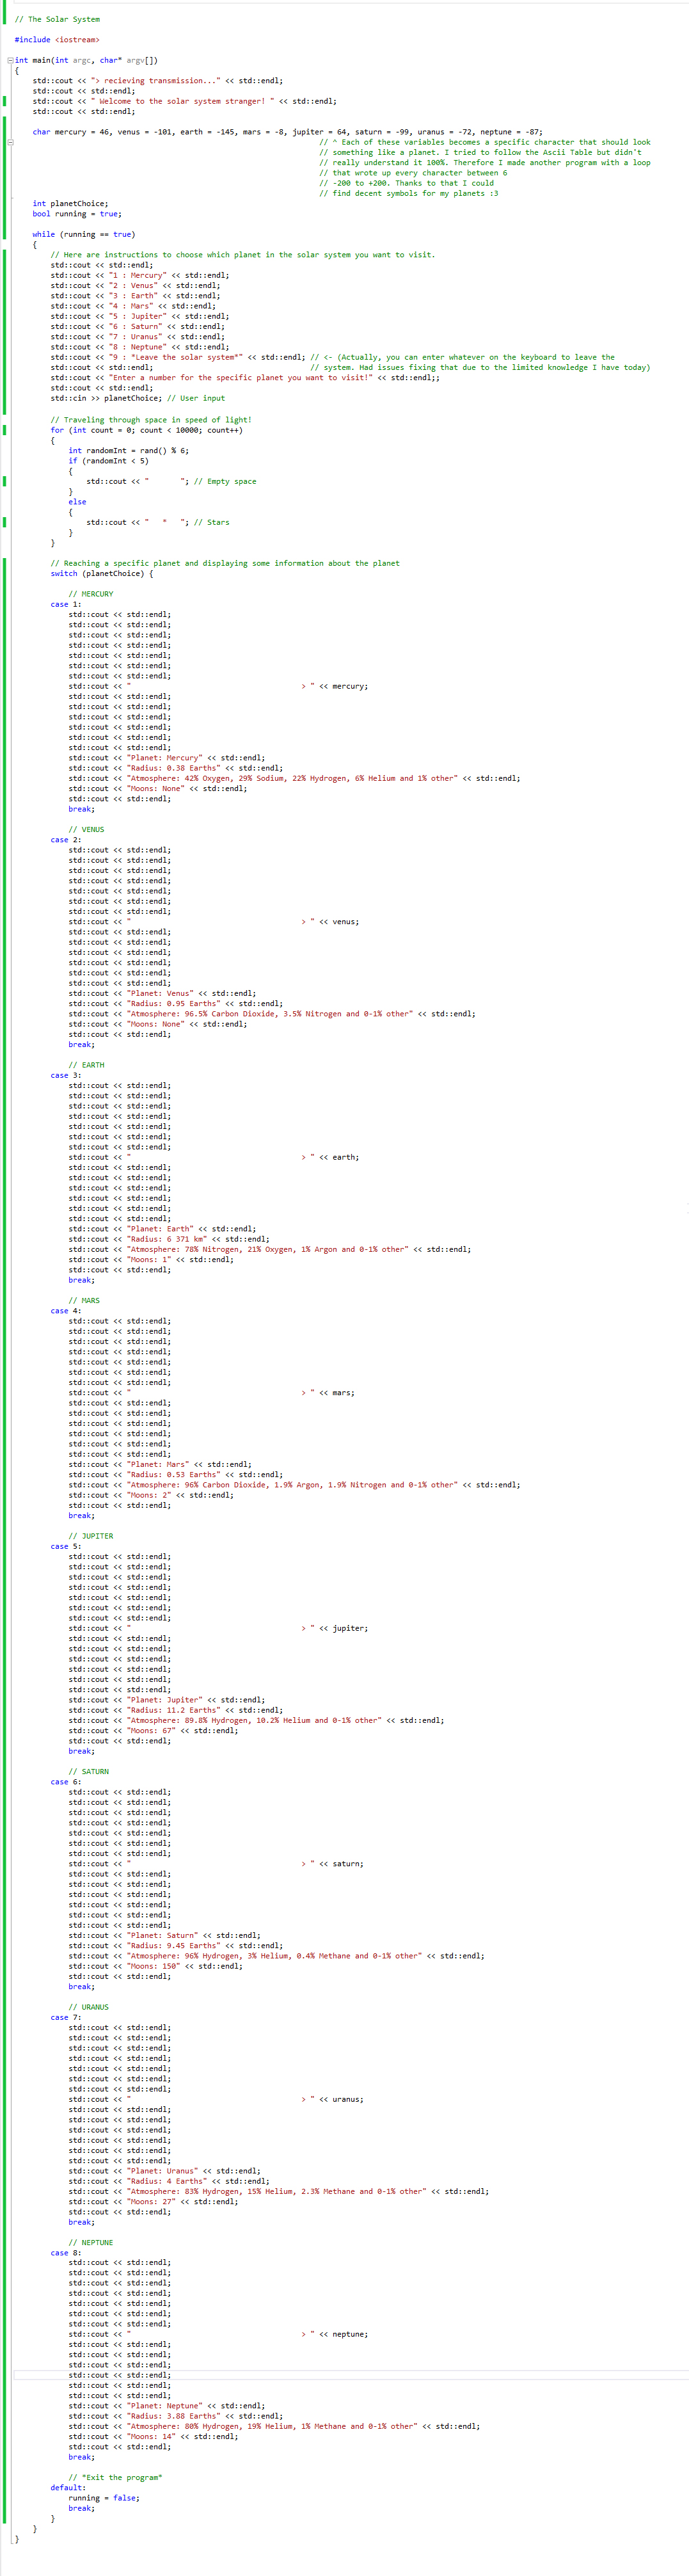Screen dimensions: 689x2576
Task: Click the 'Radius: 4 Earths' line
Action: tap(169, 2181)
